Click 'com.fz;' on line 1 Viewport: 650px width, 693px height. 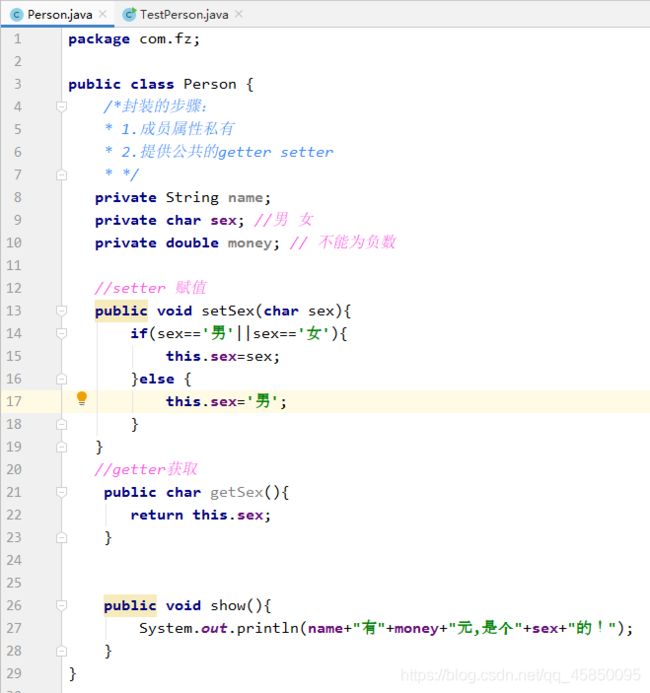pos(170,39)
